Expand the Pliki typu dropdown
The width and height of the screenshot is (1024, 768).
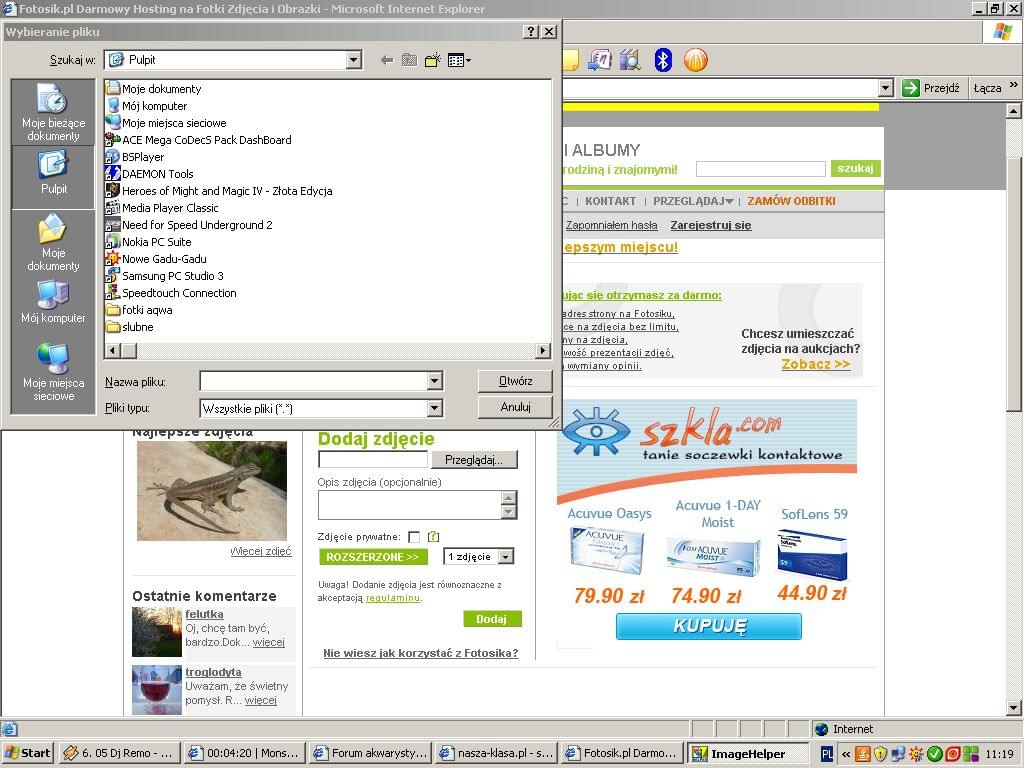pos(434,408)
